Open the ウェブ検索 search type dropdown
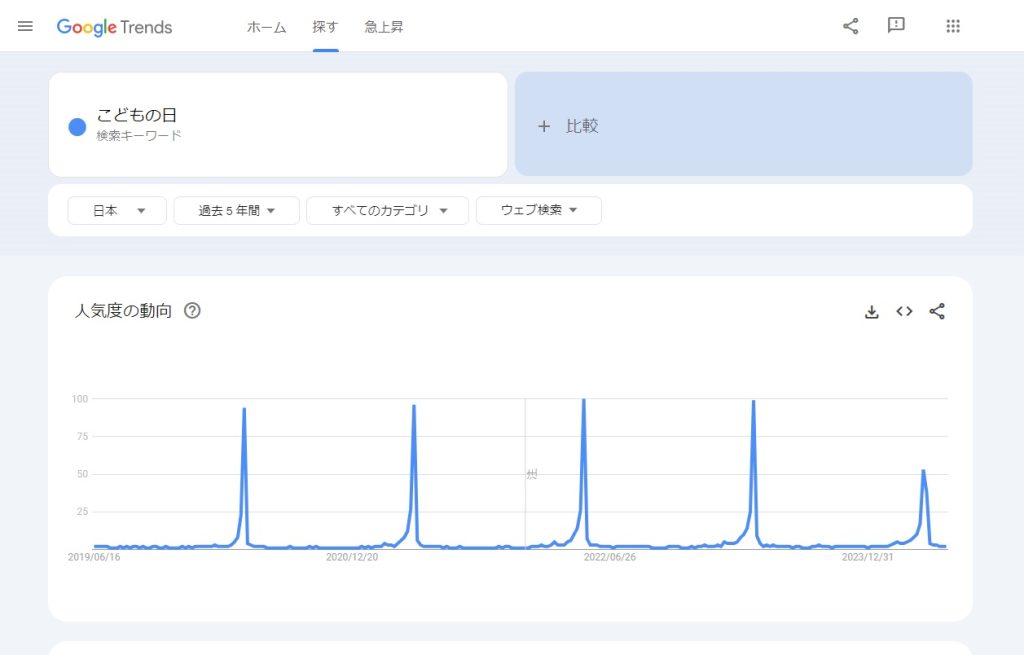Image resolution: width=1024 pixels, height=655 pixels. point(539,210)
